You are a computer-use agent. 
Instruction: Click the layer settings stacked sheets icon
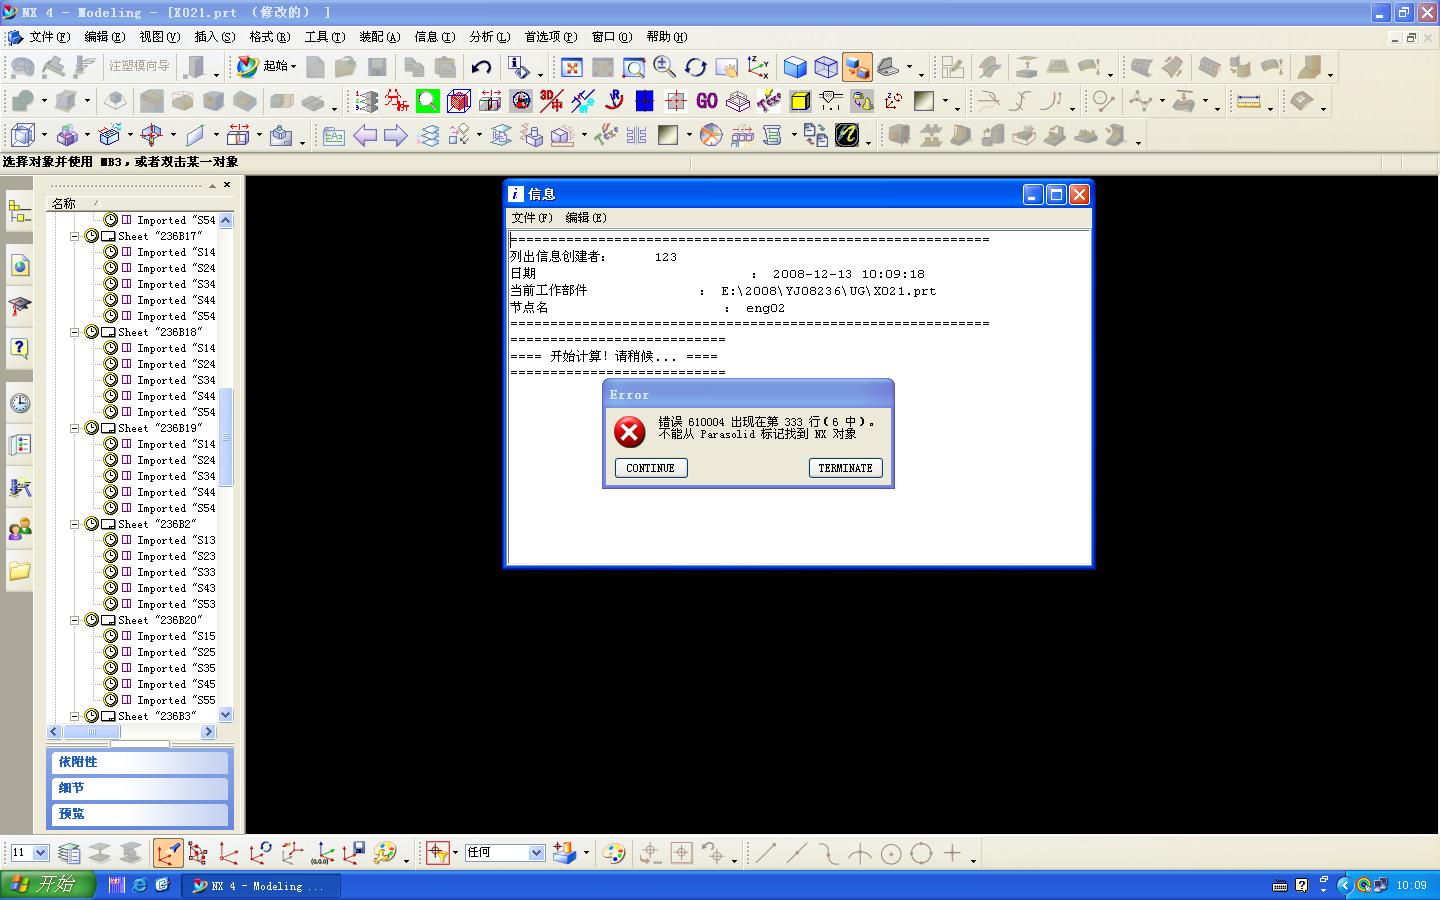(x=69, y=853)
